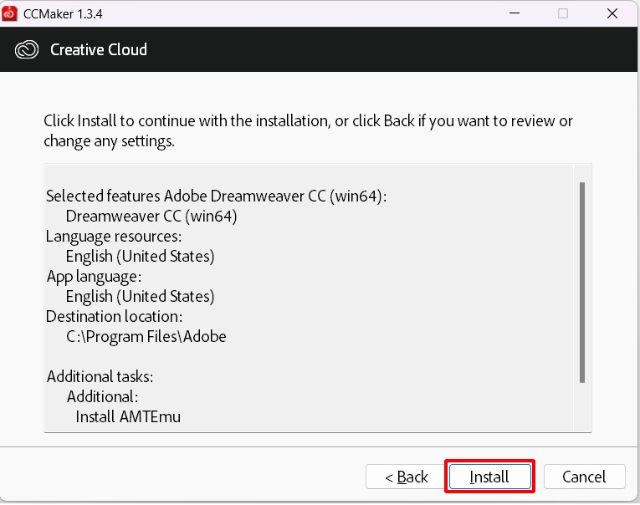Click the Destination location heading line
This screenshot has width=640, height=505.
[x=114, y=316]
